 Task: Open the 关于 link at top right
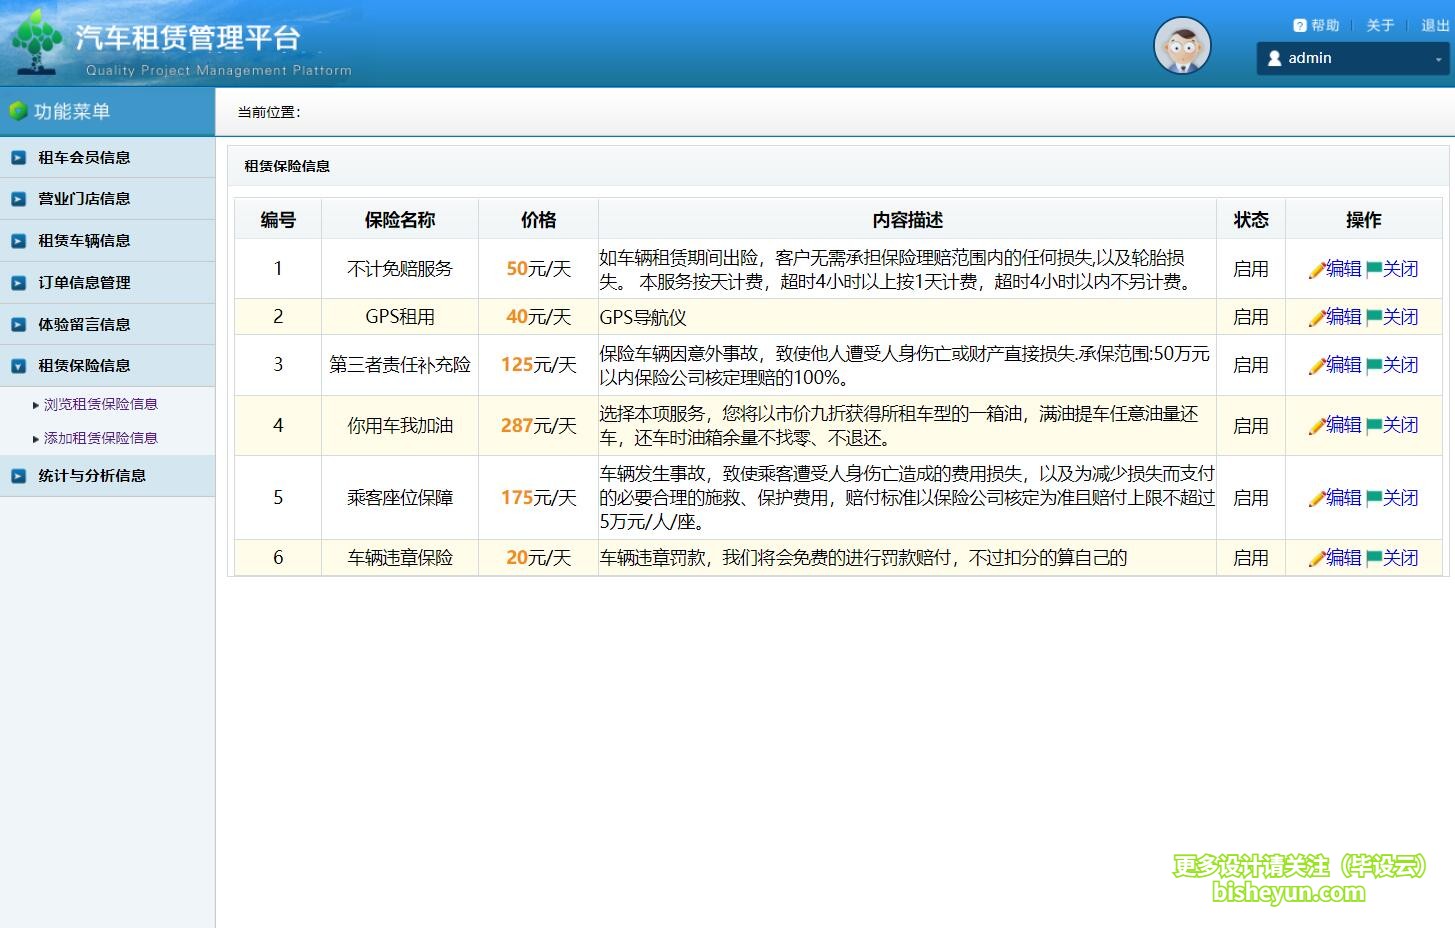(1379, 25)
